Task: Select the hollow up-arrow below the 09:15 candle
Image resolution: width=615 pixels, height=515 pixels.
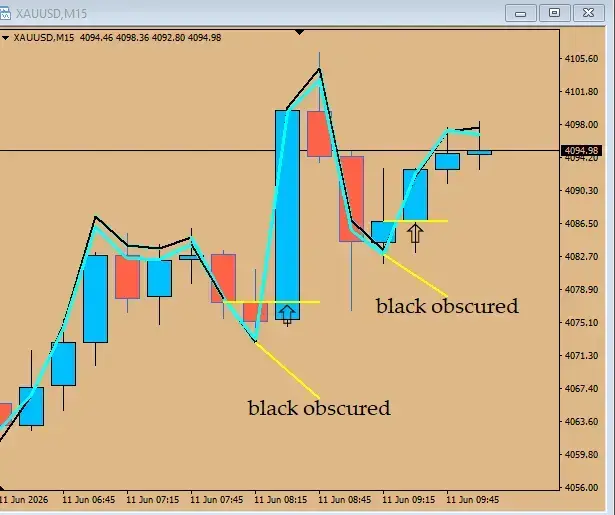Action: click(x=415, y=233)
